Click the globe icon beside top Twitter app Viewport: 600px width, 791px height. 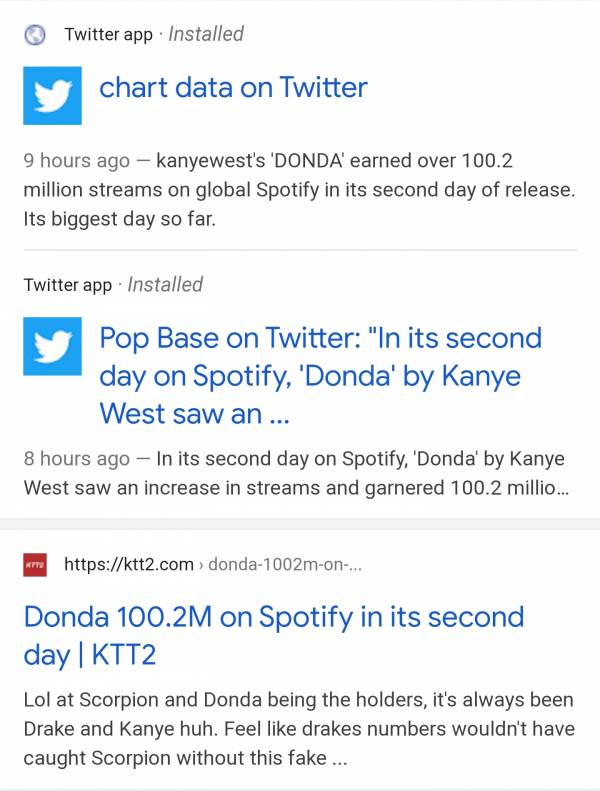[x=36, y=35]
